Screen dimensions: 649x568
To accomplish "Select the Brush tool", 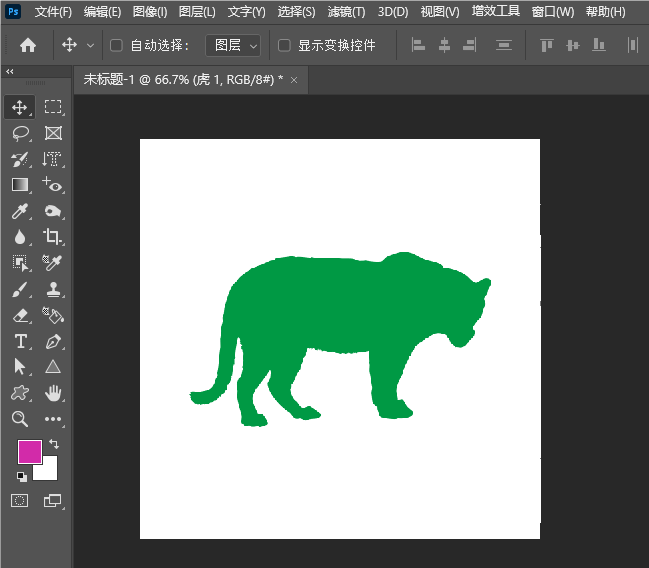I will [x=20, y=289].
